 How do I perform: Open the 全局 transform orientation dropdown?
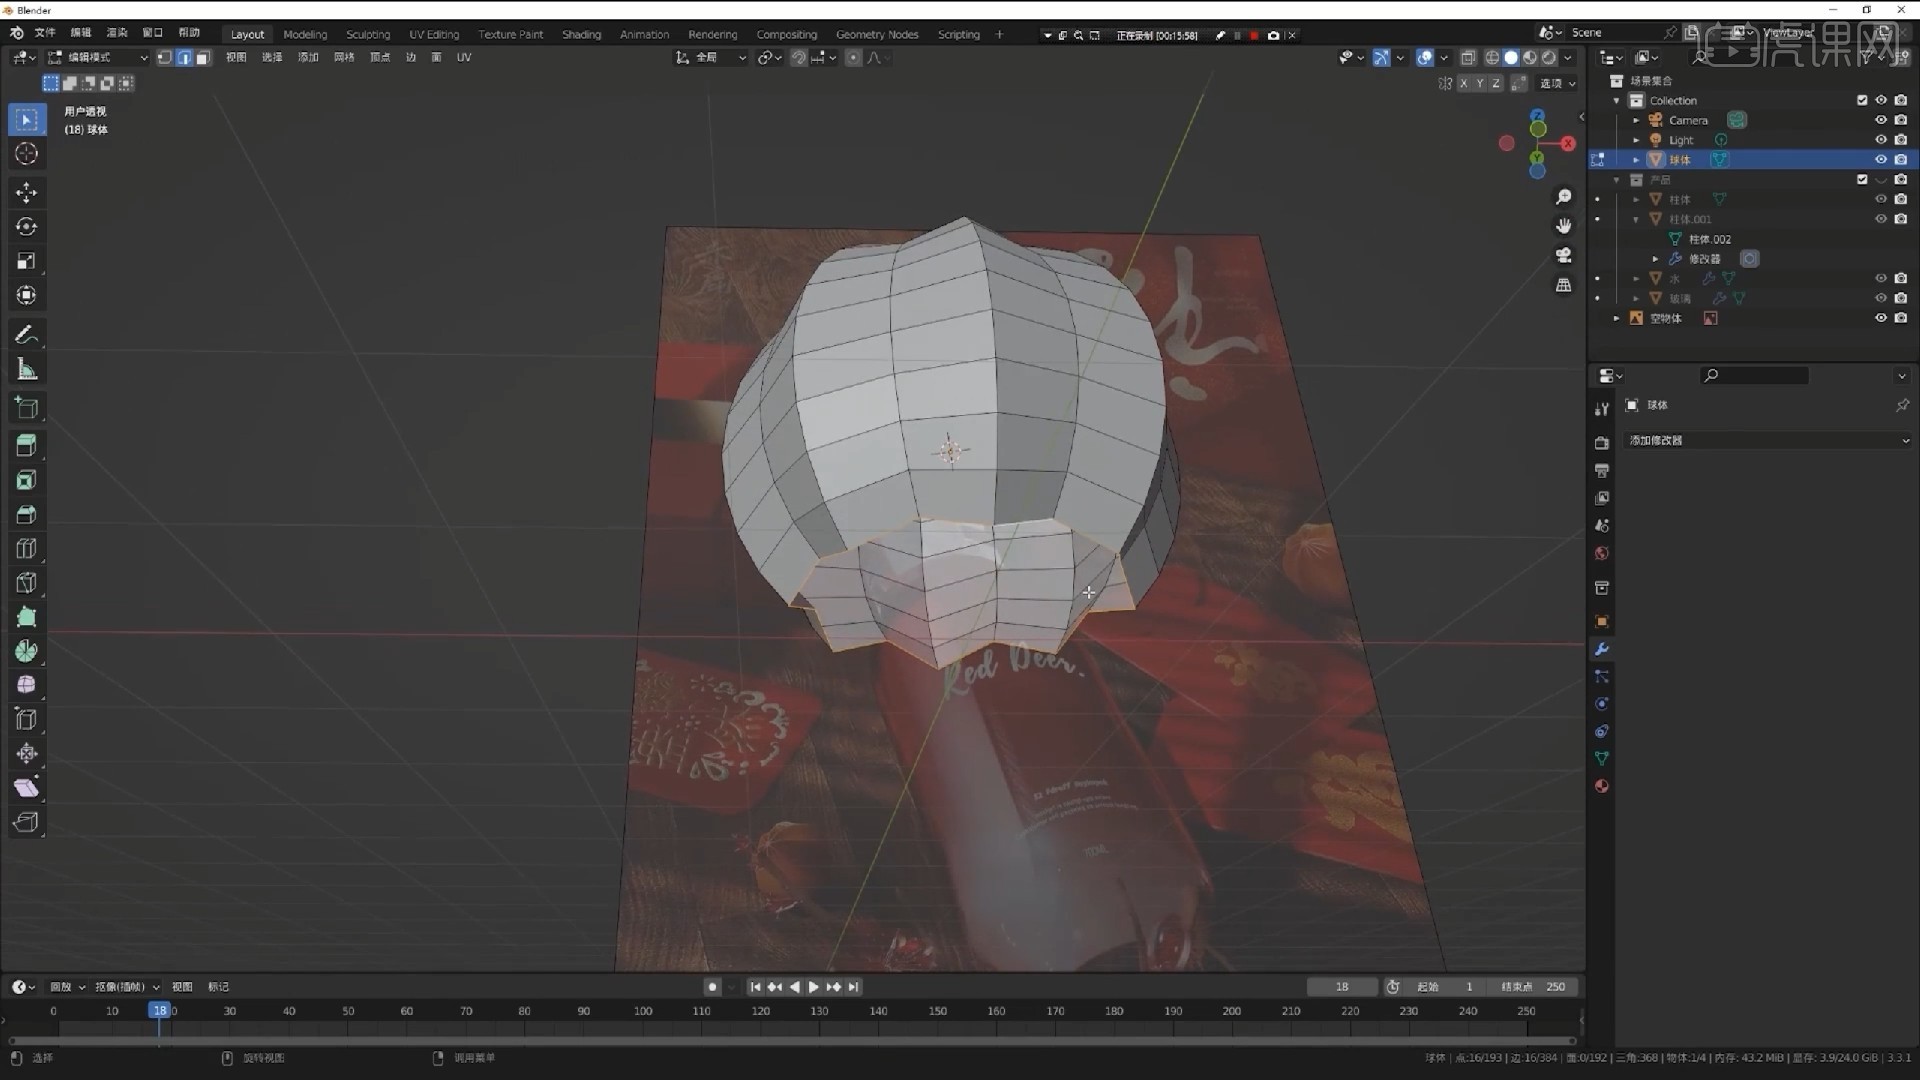712,58
